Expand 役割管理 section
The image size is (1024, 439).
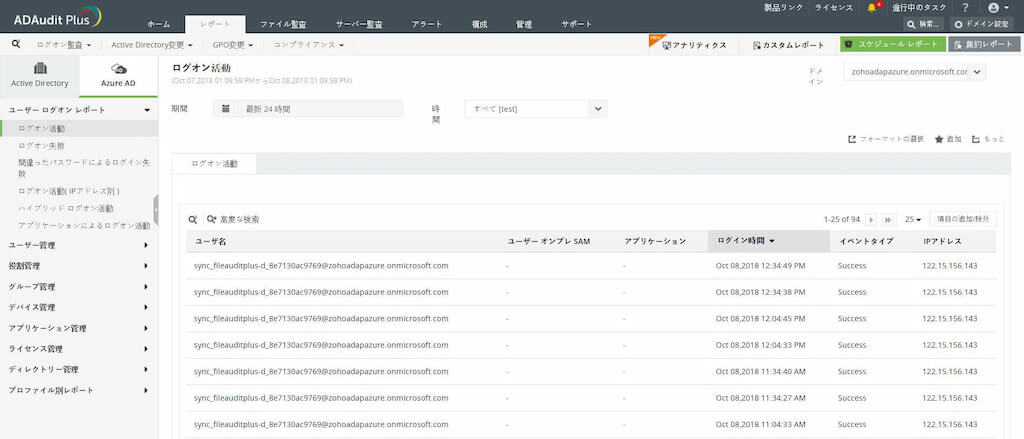(x=79, y=266)
